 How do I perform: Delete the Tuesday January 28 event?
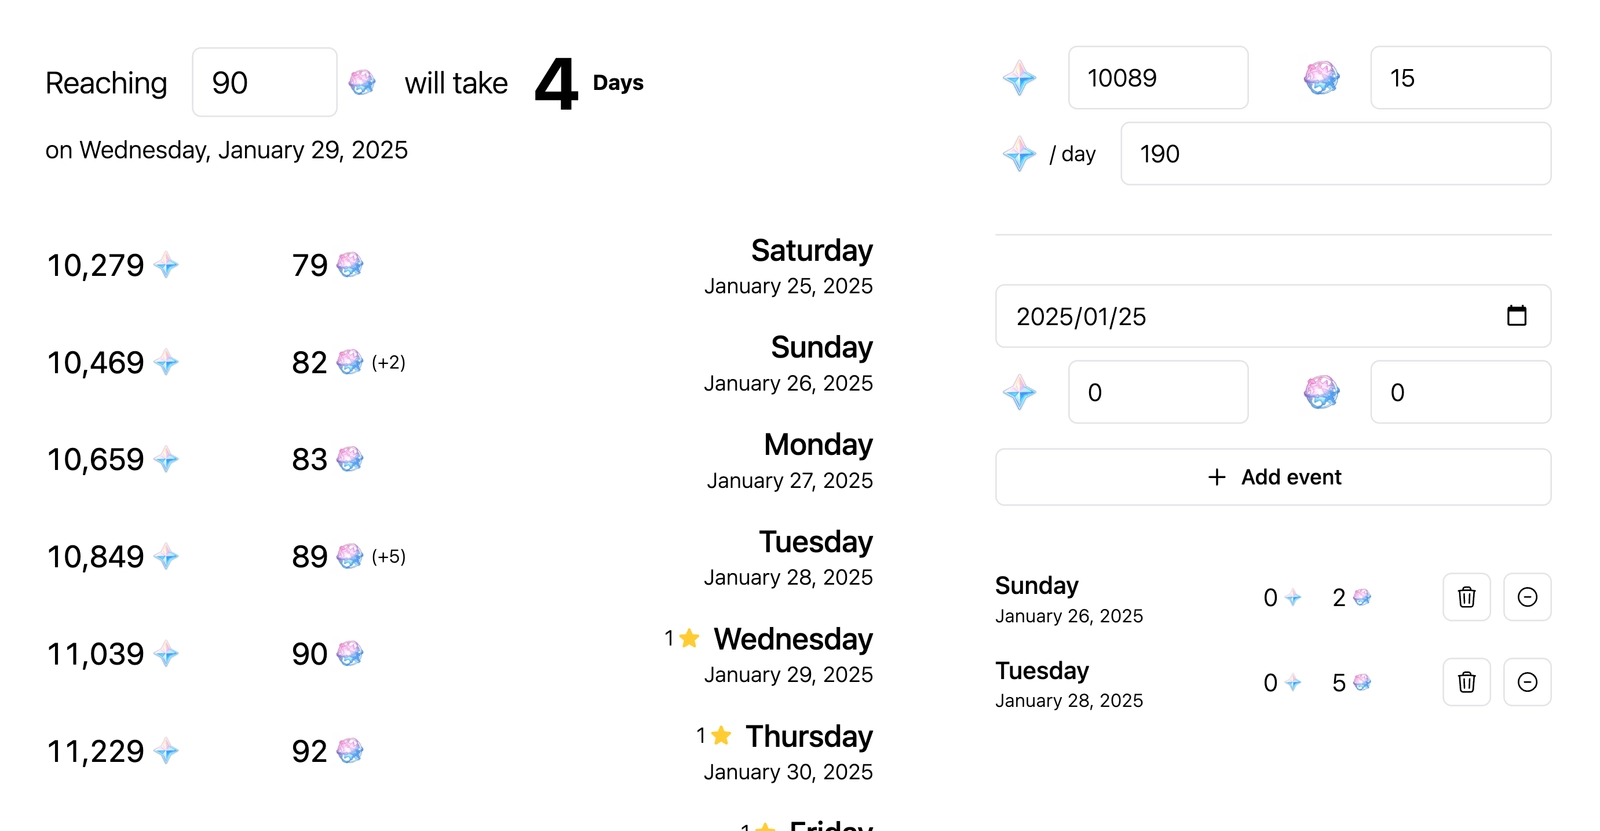click(x=1466, y=682)
